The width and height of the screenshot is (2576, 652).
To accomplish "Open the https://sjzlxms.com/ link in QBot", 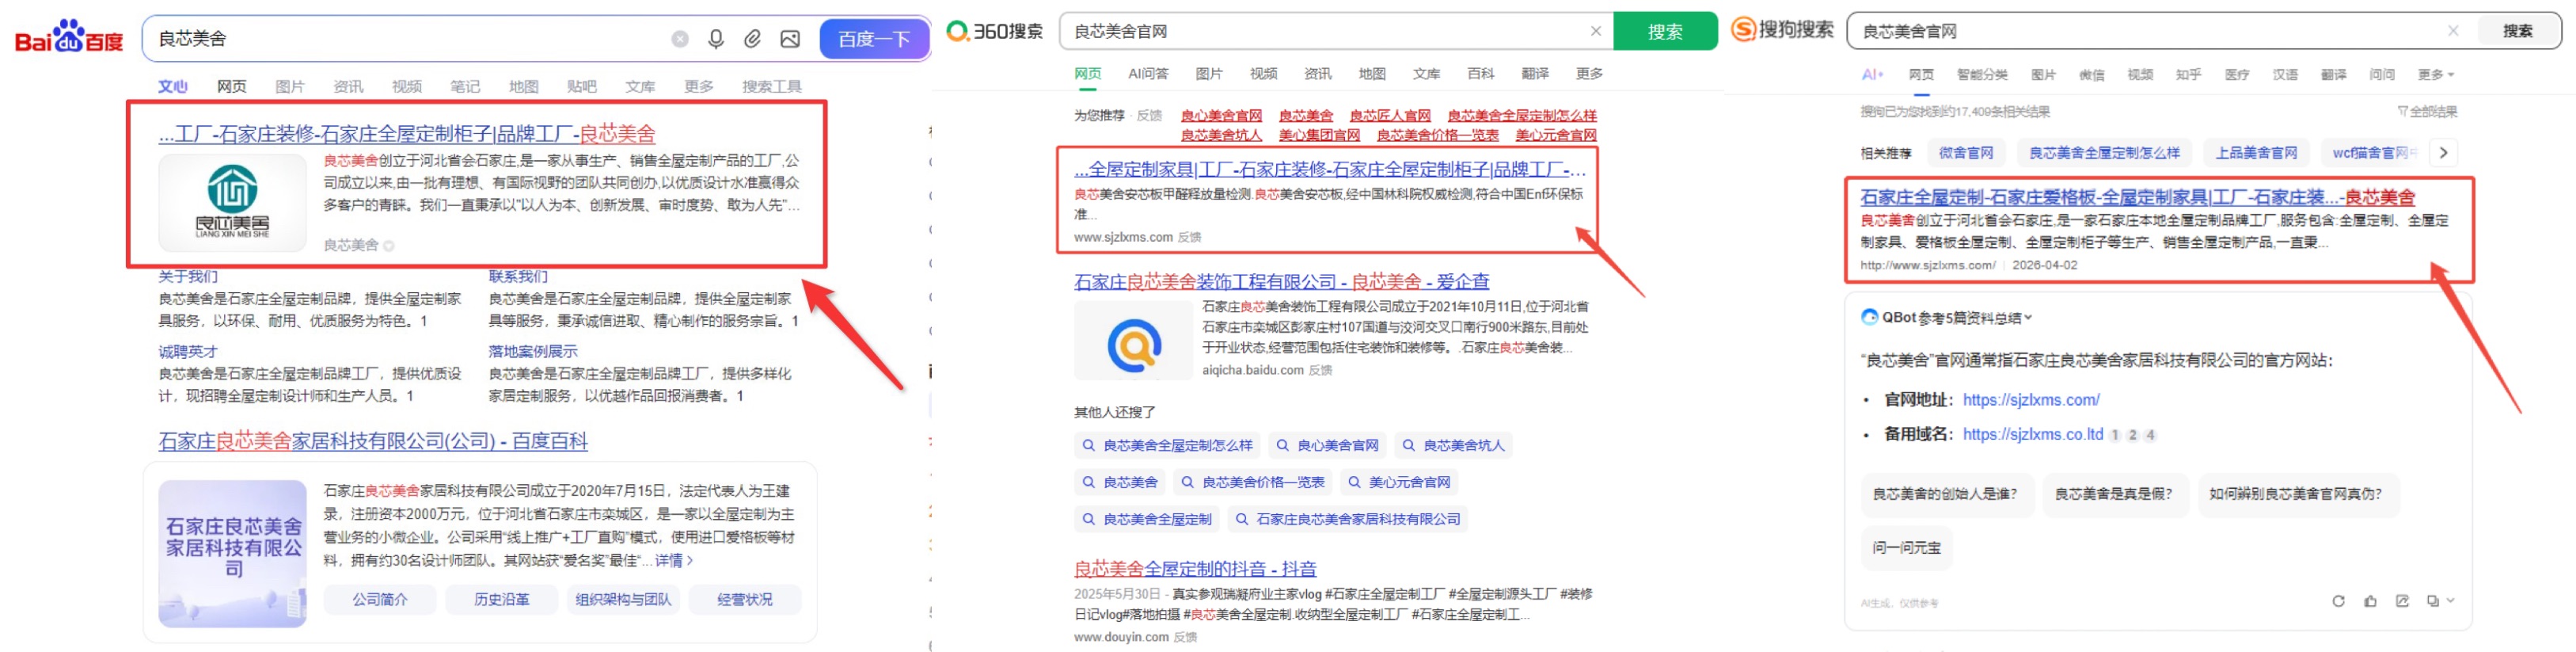I will pos(2031,400).
